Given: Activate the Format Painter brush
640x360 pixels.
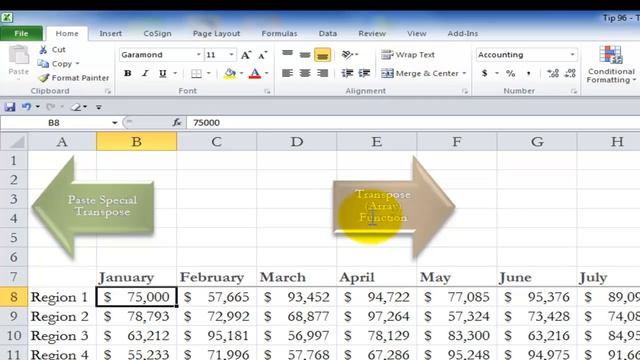Looking at the screenshot, I should (43, 78).
